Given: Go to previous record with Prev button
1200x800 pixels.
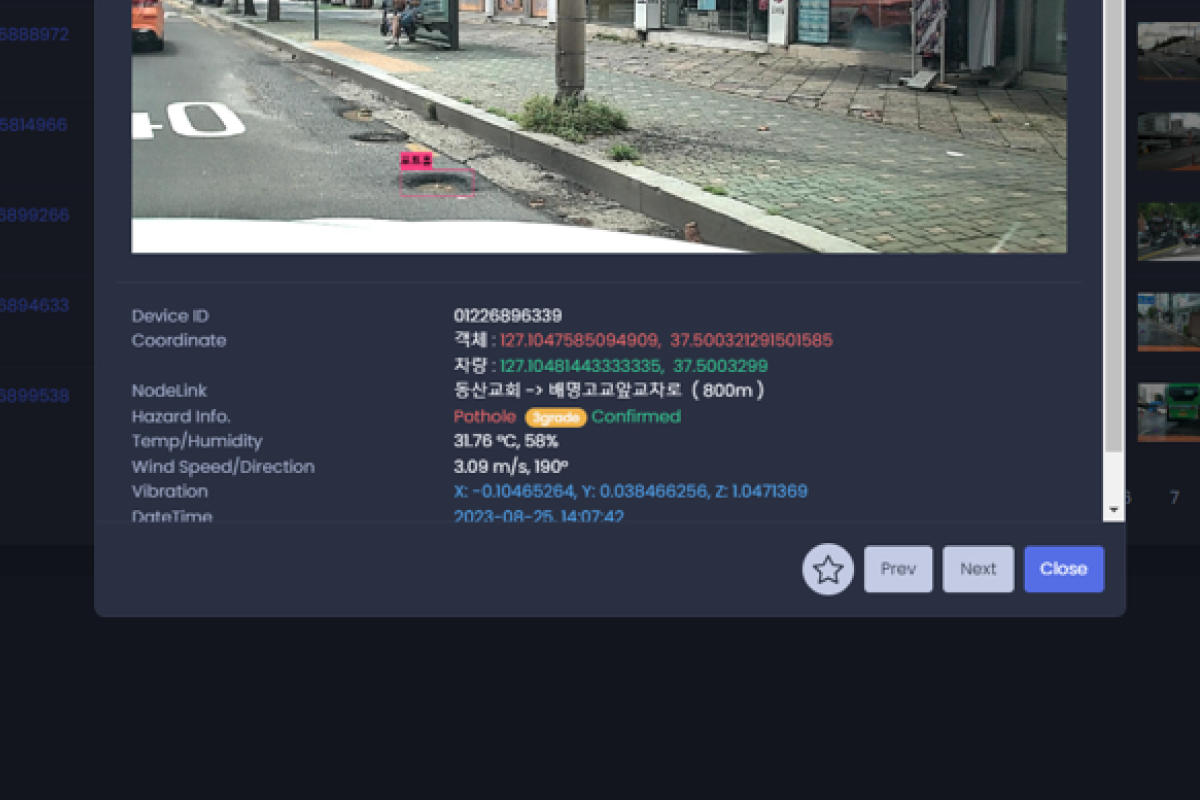Looking at the screenshot, I should point(898,569).
